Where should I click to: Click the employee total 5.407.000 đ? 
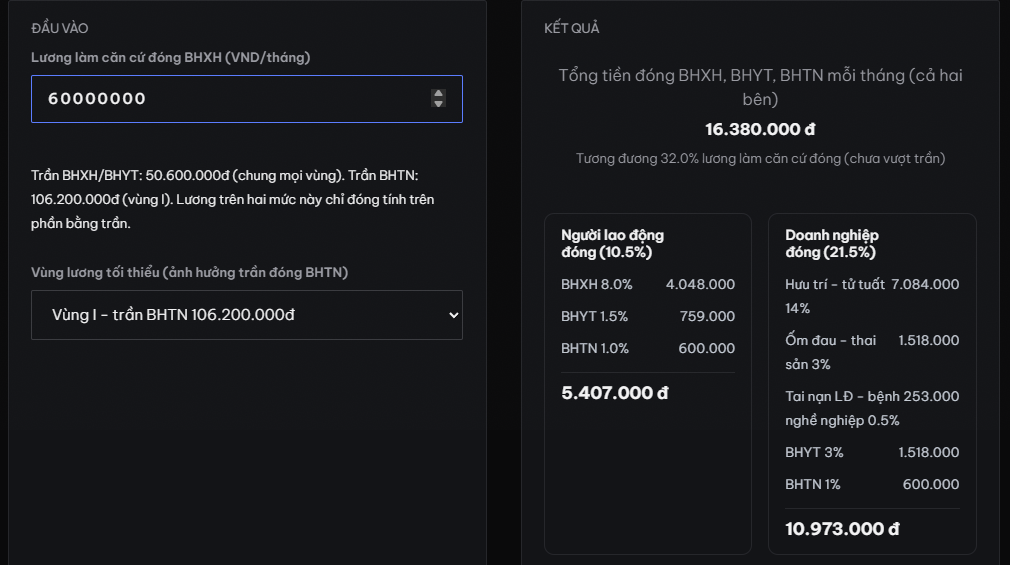(615, 393)
